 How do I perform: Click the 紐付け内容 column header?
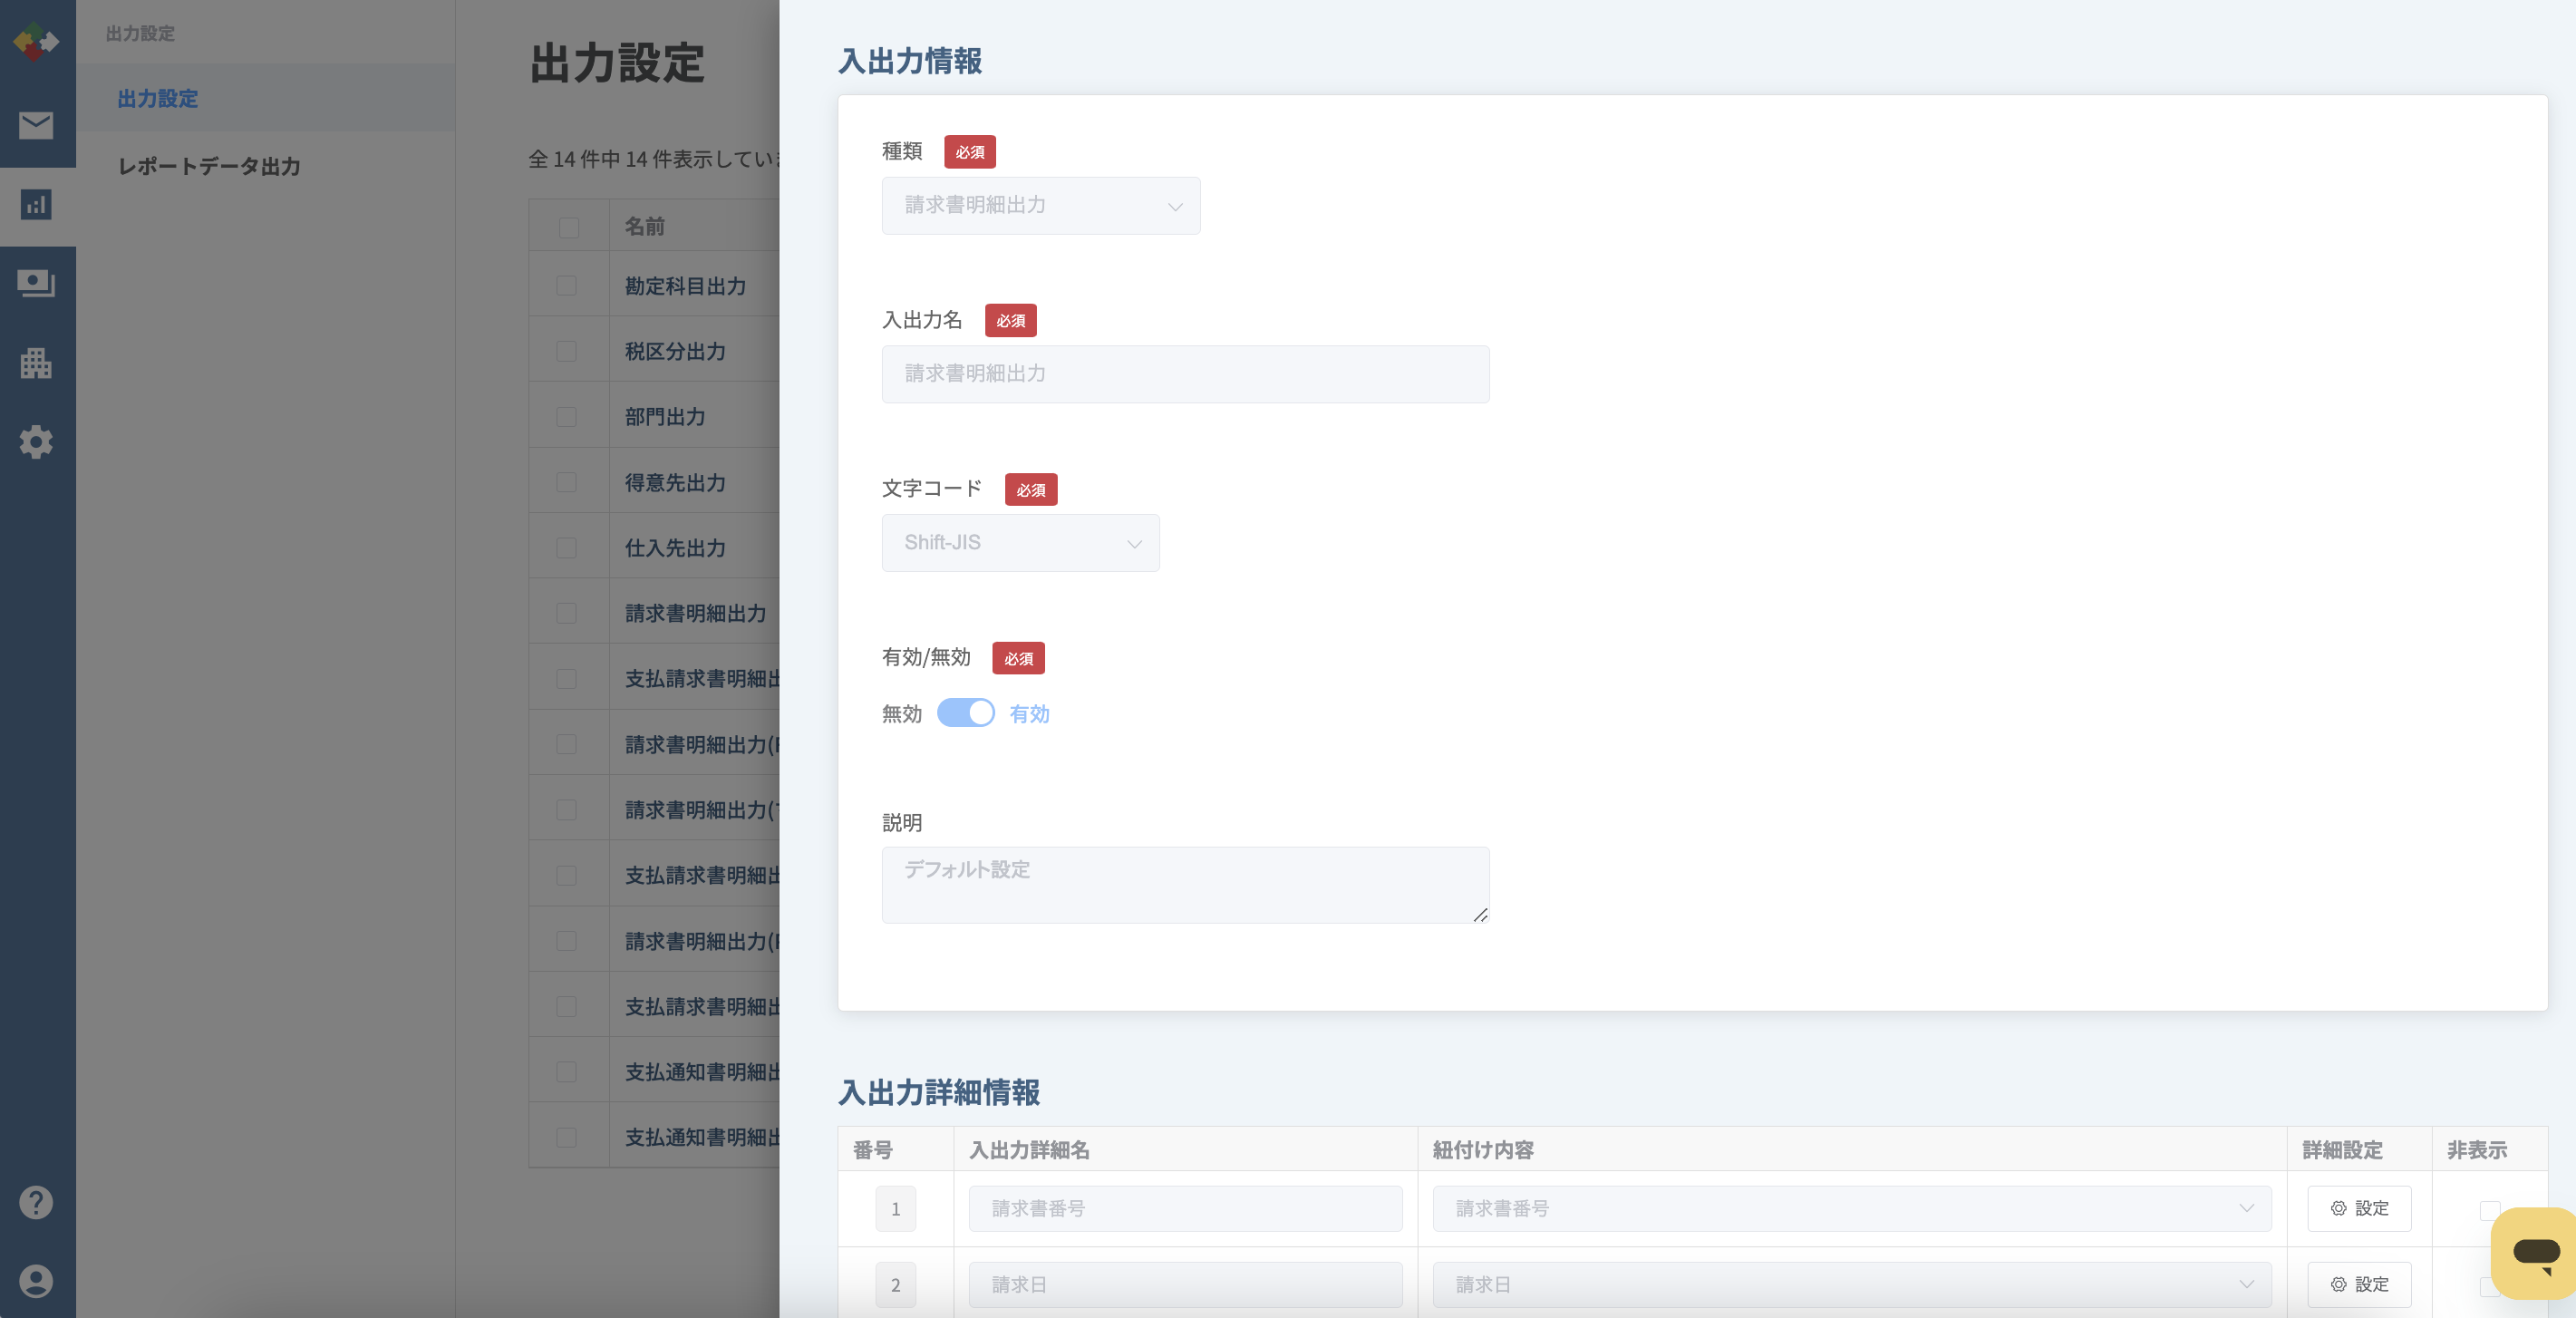click(x=1483, y=1150)
